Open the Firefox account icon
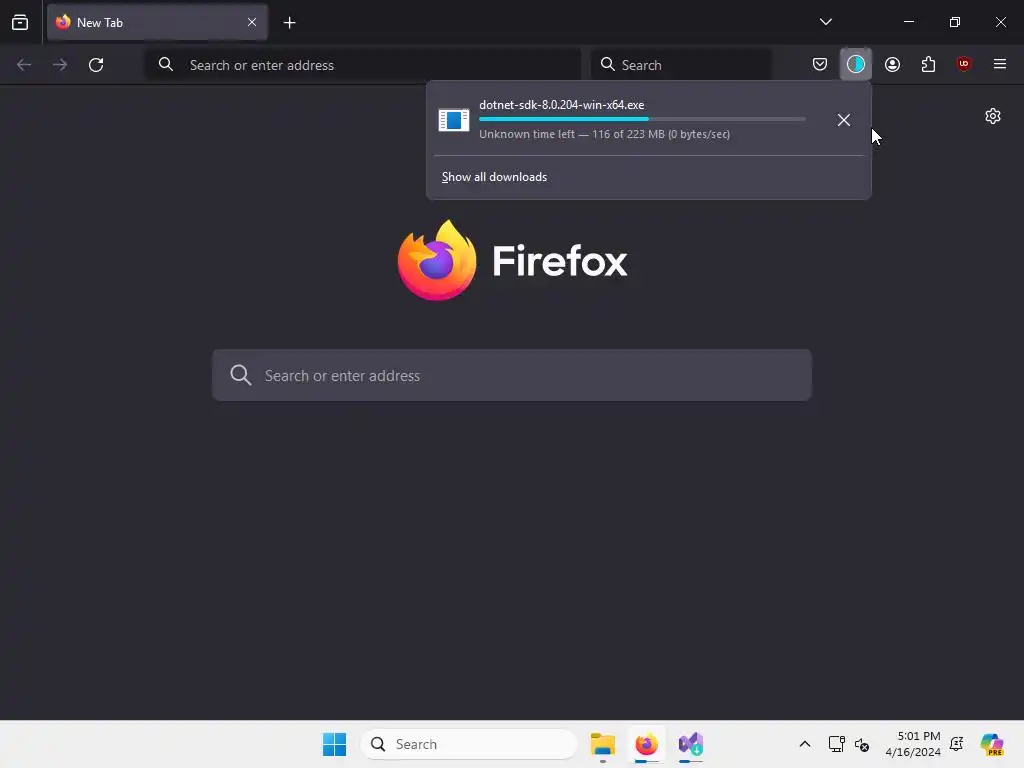The image size is (1024, 768). point(892,64)
